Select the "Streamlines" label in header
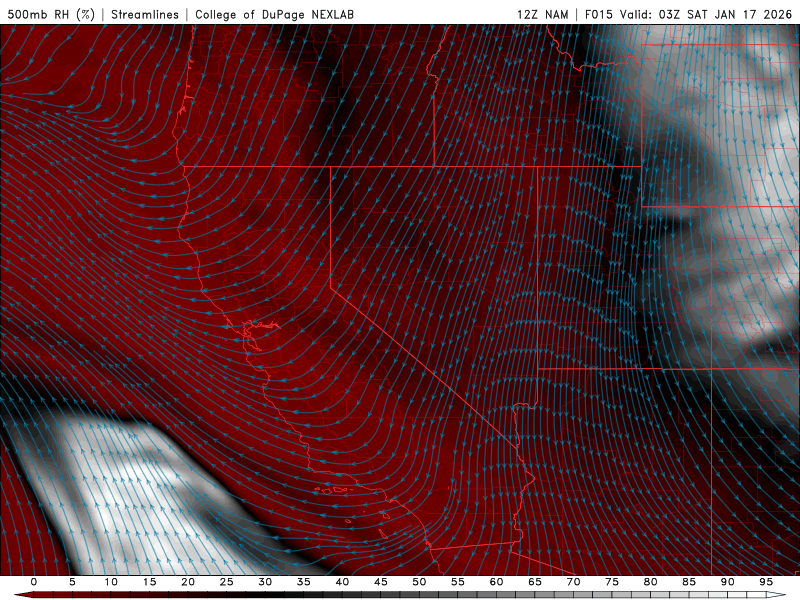Viewport: 800px width, 600px height. 145,14
